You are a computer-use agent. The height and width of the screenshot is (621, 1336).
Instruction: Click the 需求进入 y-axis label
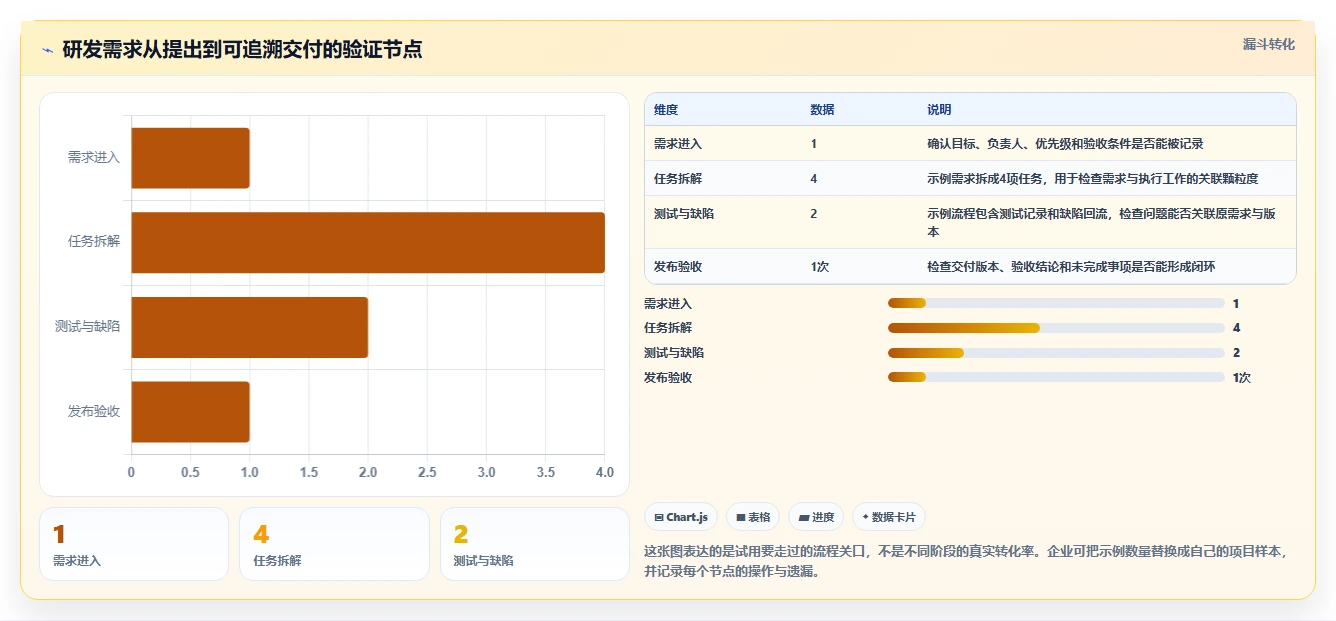click(94, 158)
